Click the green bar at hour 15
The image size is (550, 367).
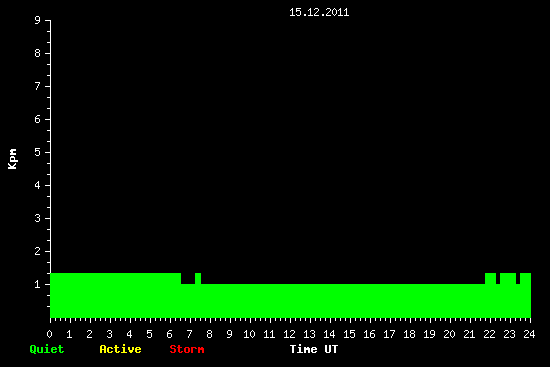(350, 301)
